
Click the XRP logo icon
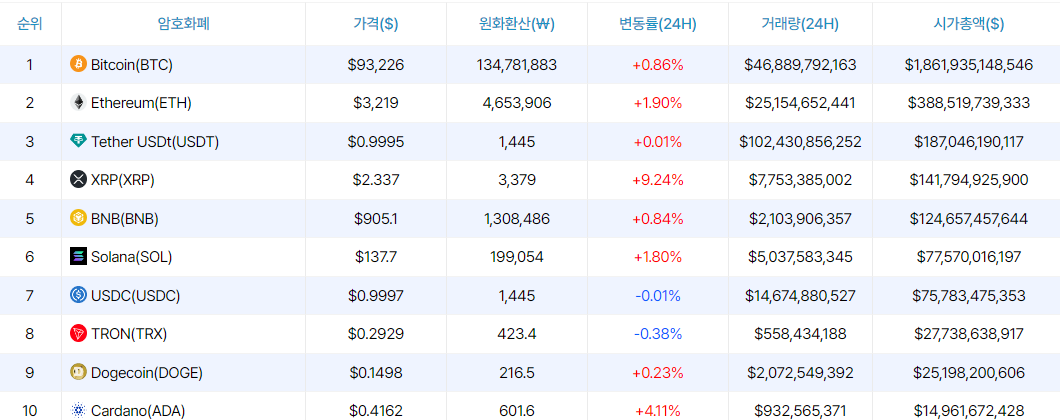coord(78,180)
